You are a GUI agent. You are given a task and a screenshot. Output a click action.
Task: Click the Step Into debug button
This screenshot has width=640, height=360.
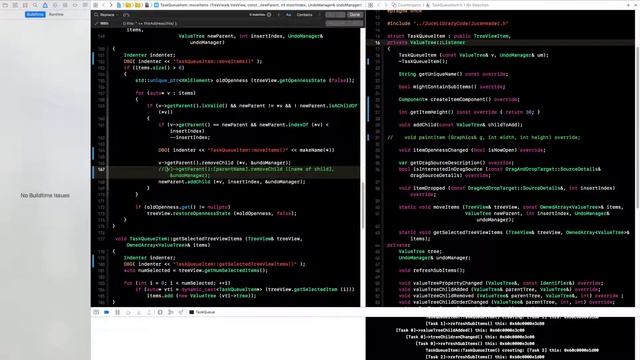pyautogui.click(x=139, y=312)
